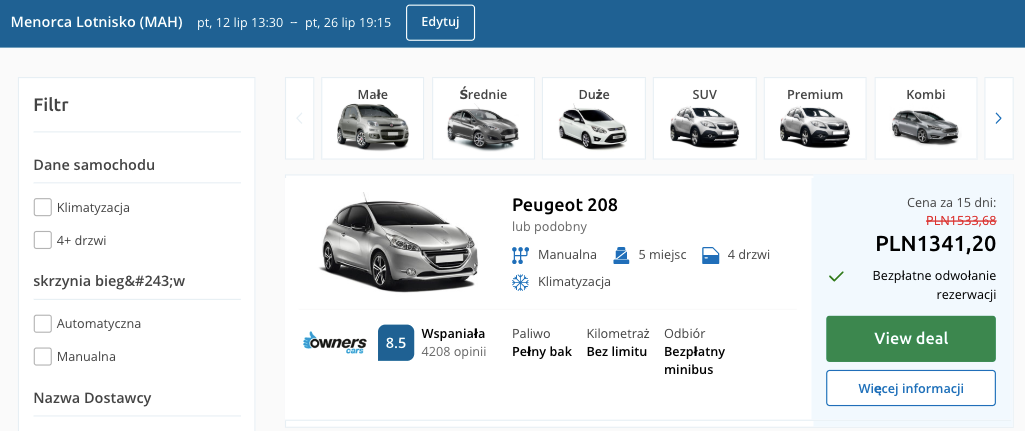Click the seat icon next to 5 miejsc

tap(621, 254)
